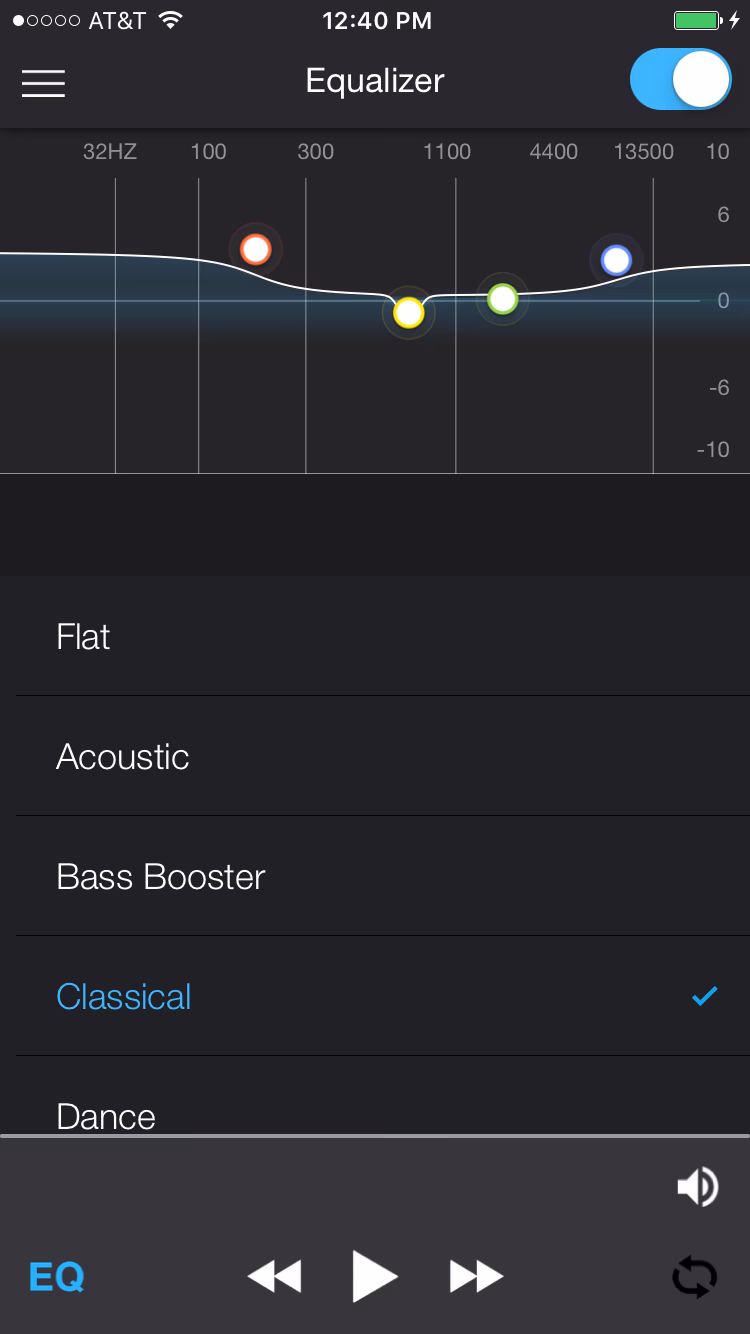Open the side menu to browse options
This screenshot has width=750, height=1334.
coord(43,83)
